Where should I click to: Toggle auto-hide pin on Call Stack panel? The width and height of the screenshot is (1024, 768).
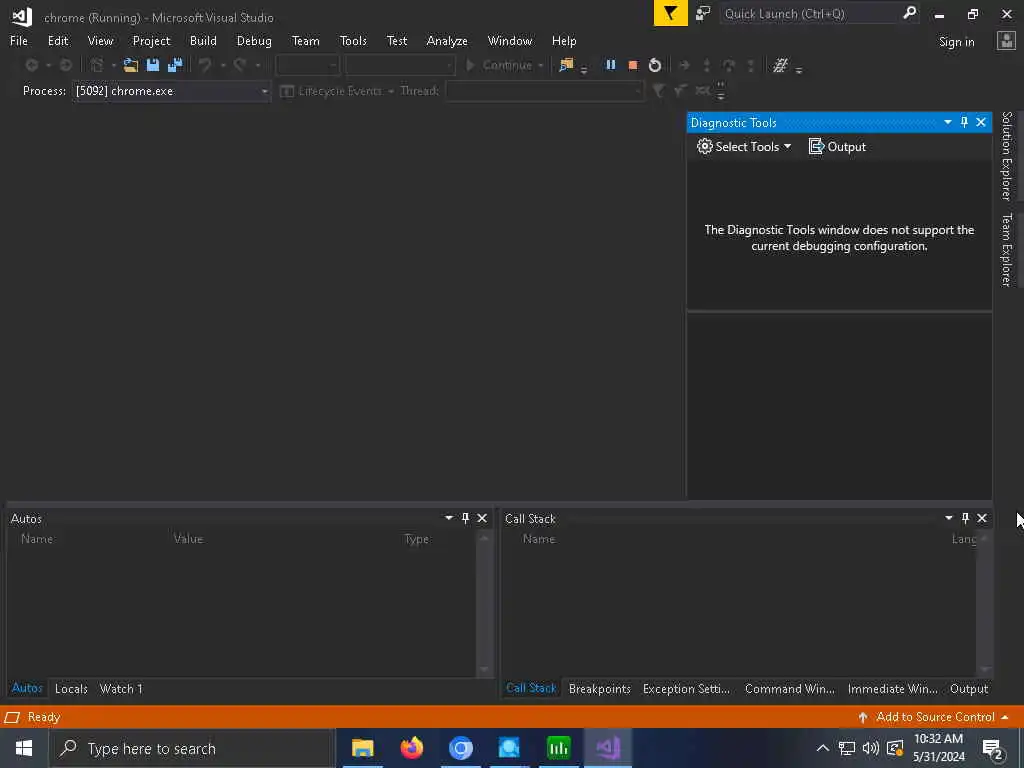[965, 518]
